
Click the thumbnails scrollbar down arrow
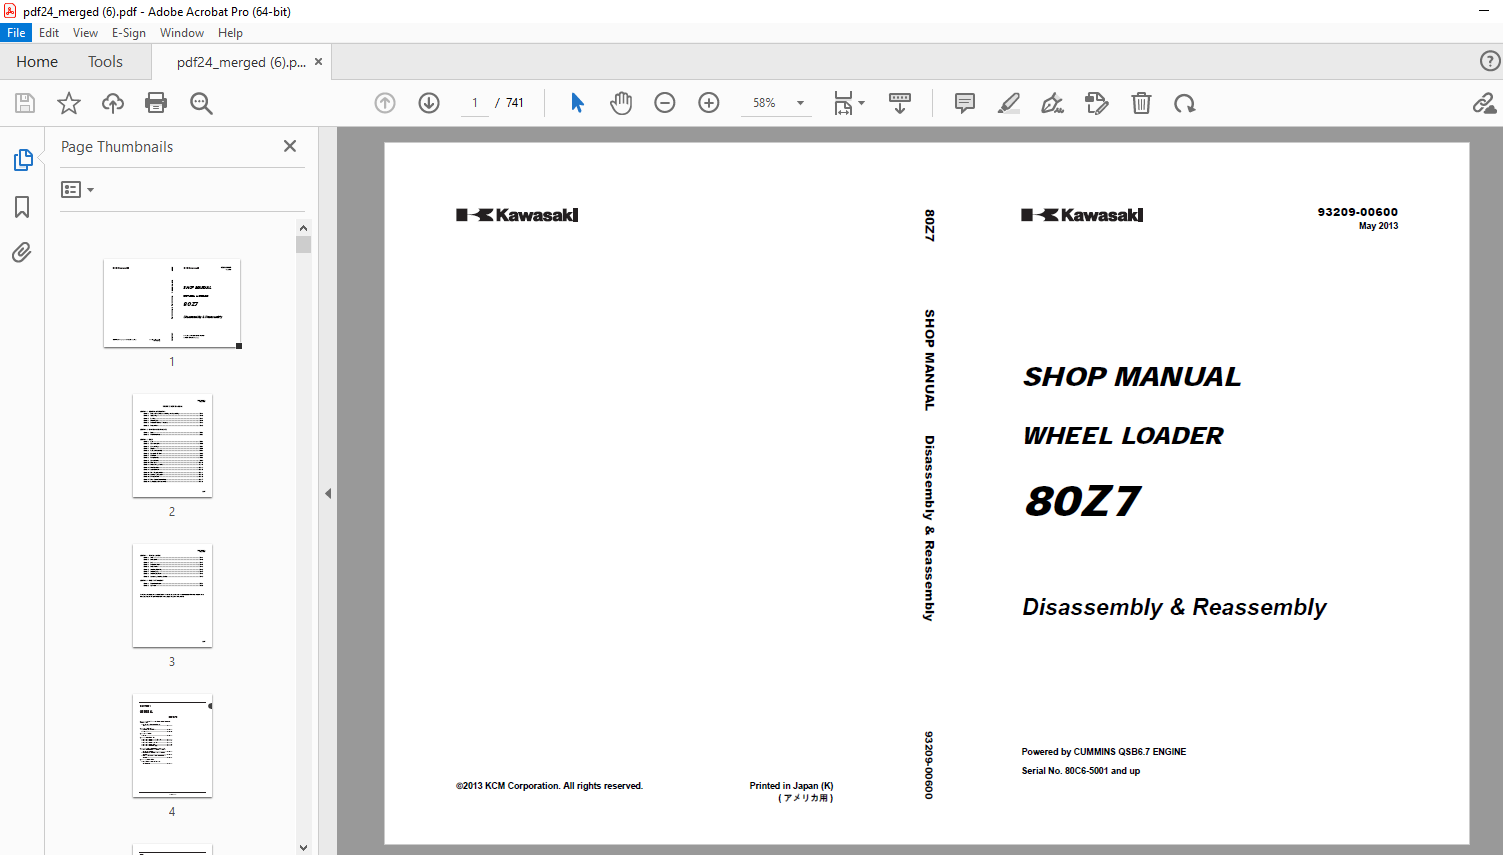pos(304,847)
